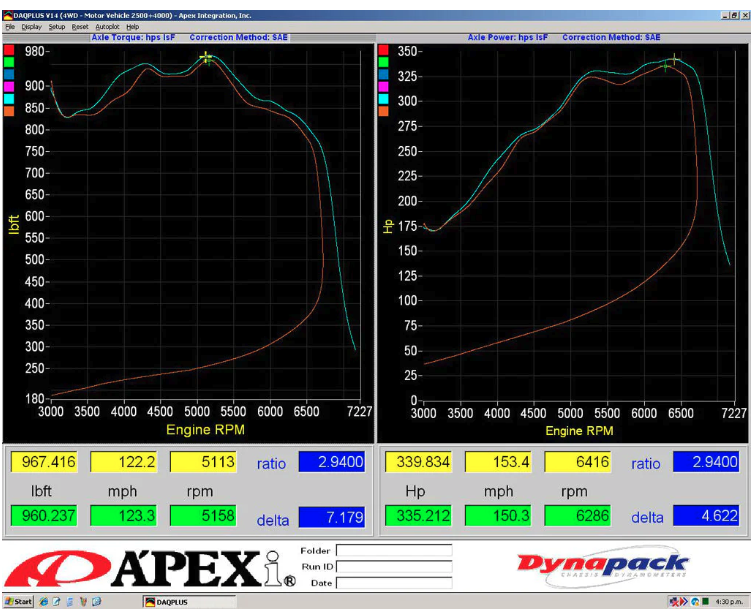Click the fifth quick launch icon
Viewport: 753px width, 612px height.
coord(97,601)
